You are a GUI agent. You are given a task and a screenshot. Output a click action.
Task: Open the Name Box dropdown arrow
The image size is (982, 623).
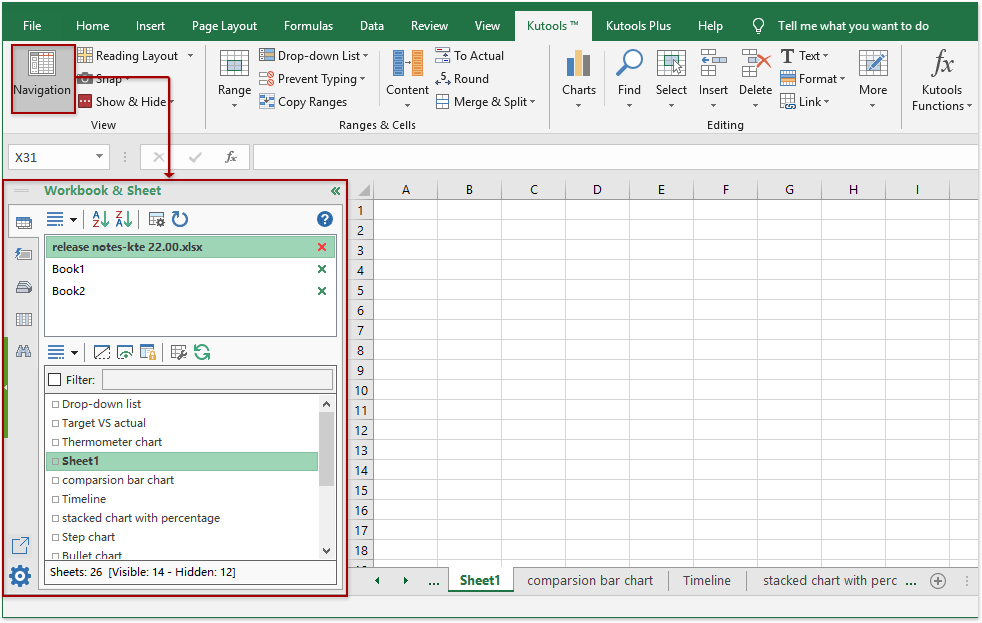98,157
